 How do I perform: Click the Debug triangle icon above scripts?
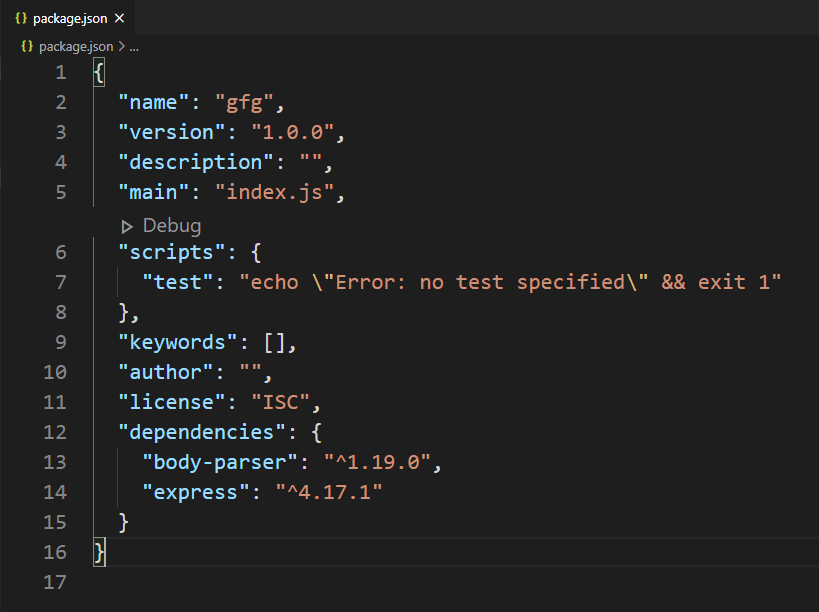tap(127, 226)
